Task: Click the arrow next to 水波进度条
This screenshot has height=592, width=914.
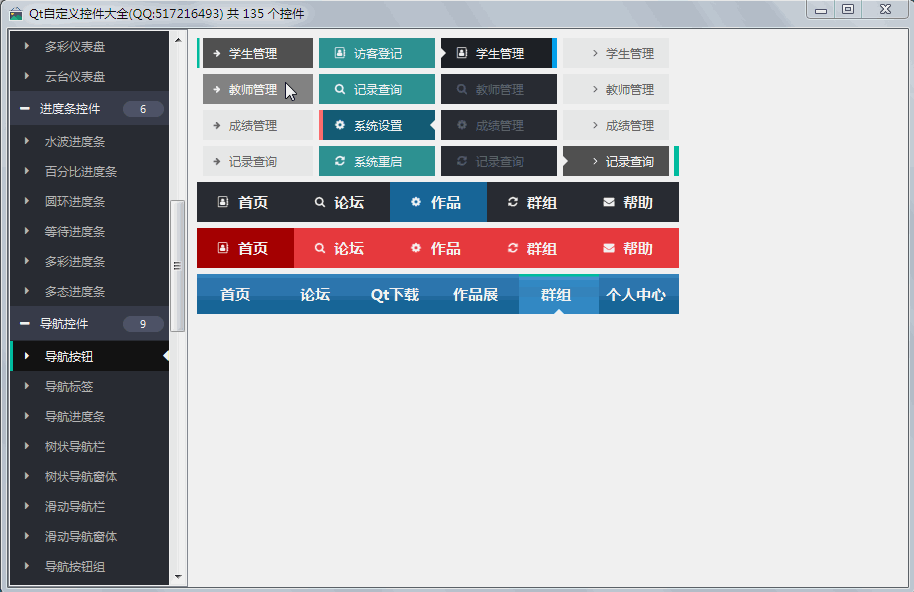Action: point(27,142)
